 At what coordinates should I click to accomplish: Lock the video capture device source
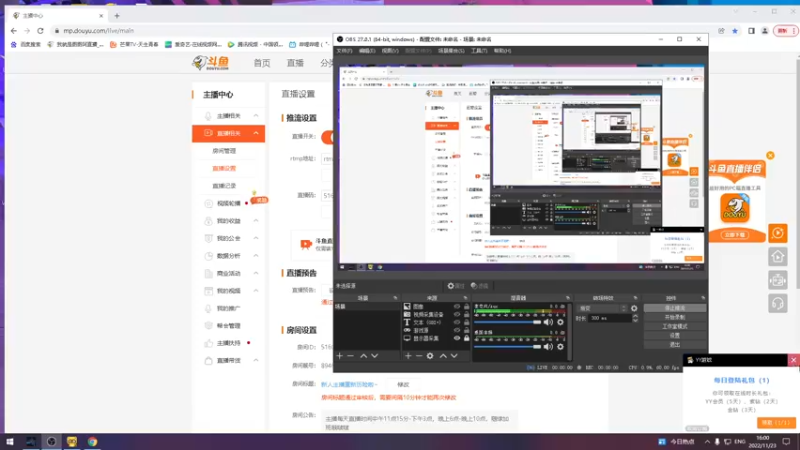(466, 314)
